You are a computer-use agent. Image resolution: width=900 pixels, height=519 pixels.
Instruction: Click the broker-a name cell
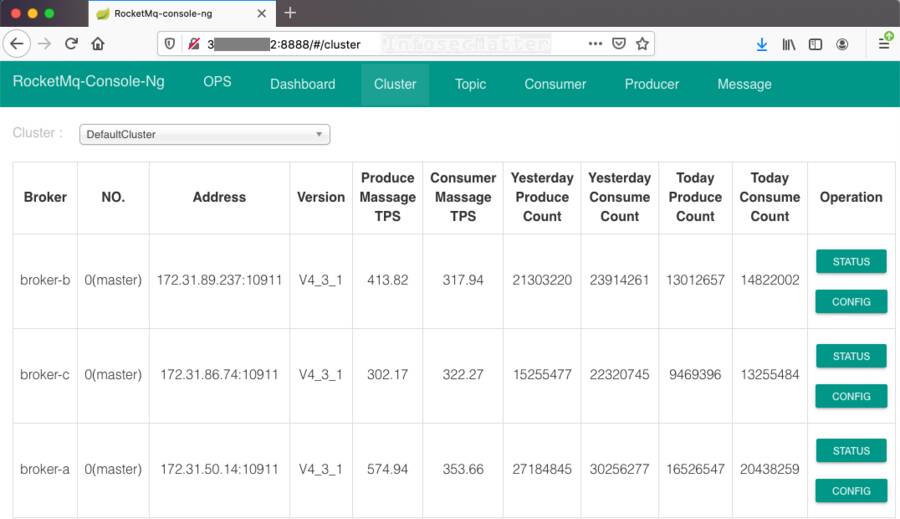point(45,470)
